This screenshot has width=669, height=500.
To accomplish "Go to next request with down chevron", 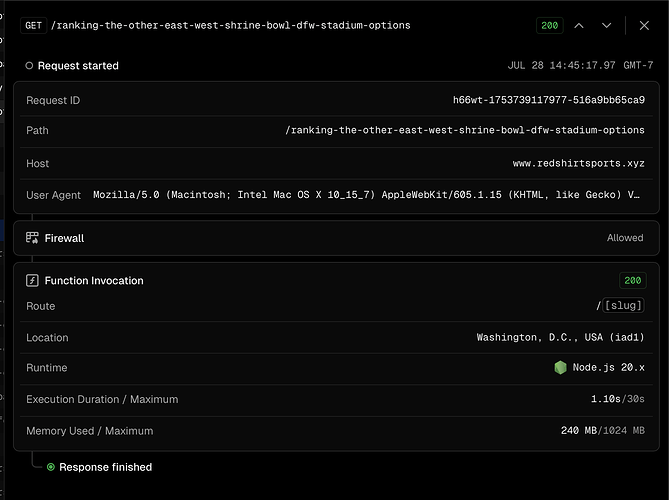I will click(x=606, y=25).
